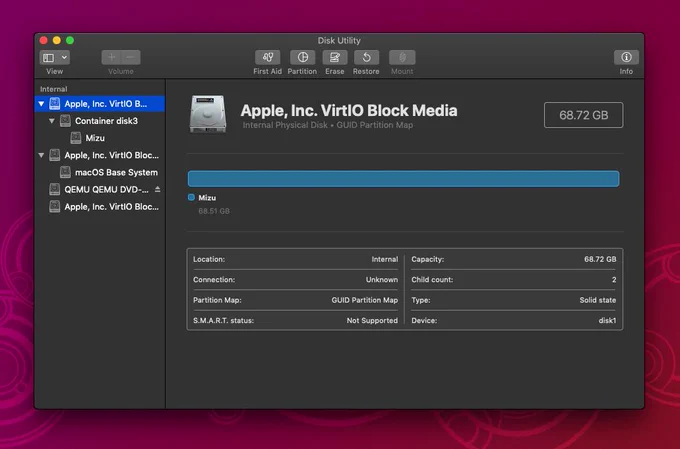Click the macOS Base System drive icon
Screen dimensions: 680x449
click(x=65, y=172)
